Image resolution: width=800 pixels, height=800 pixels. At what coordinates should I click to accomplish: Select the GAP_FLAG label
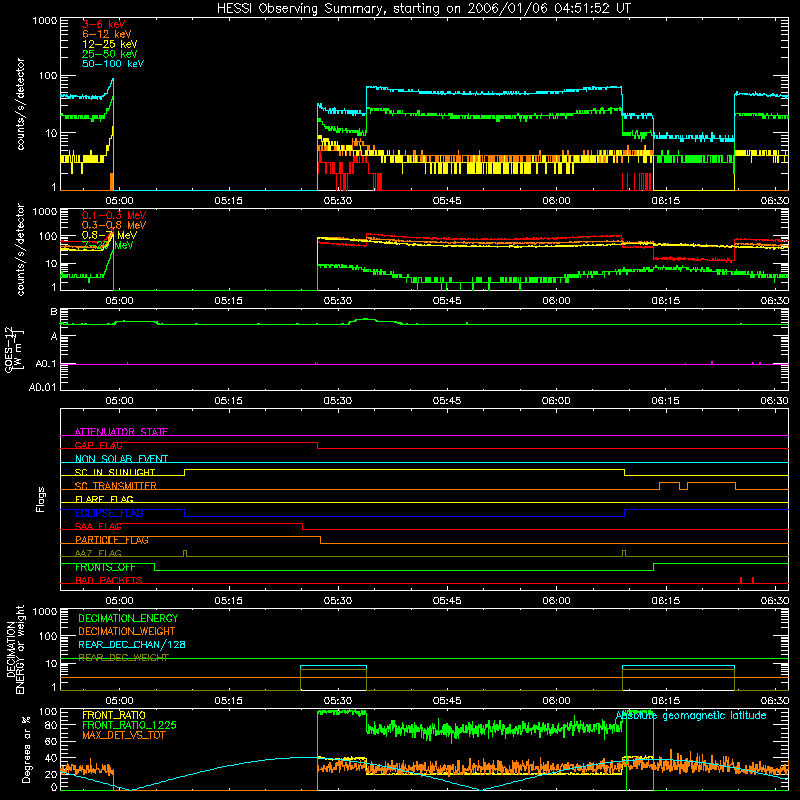click(98, 445)
